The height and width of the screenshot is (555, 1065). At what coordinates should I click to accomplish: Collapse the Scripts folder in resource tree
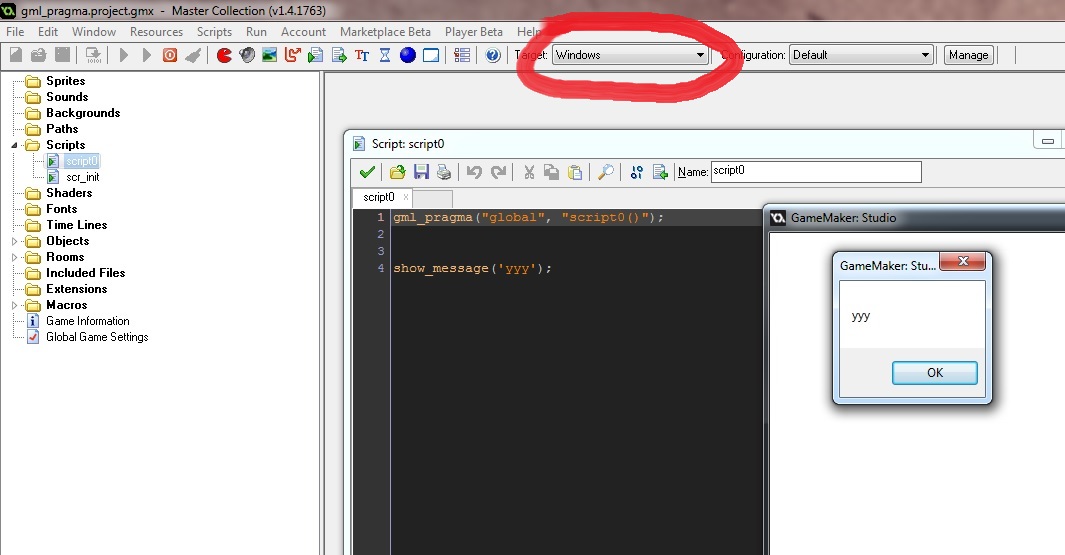(x=15, y=145)
